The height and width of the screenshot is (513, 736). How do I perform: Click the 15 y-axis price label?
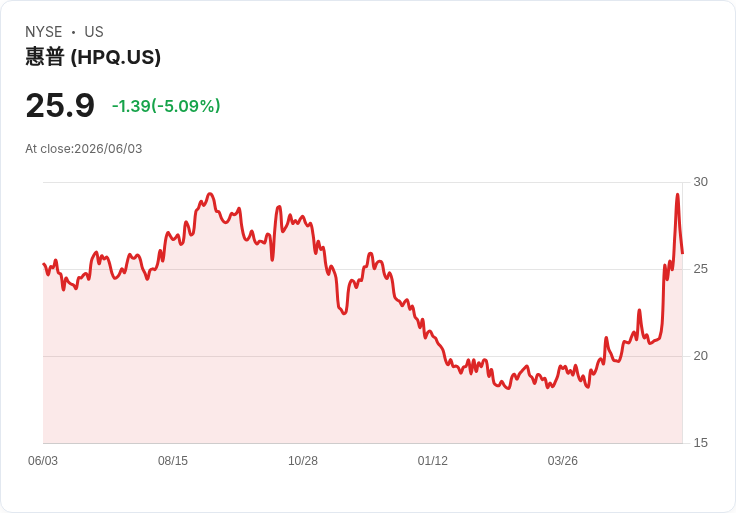click(x=700, y=443)
